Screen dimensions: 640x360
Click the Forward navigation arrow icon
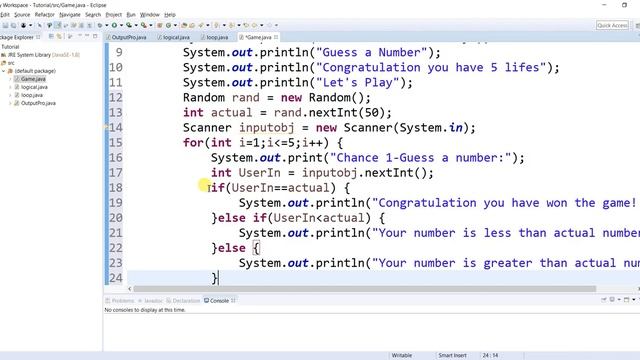(x=254, y=25)
